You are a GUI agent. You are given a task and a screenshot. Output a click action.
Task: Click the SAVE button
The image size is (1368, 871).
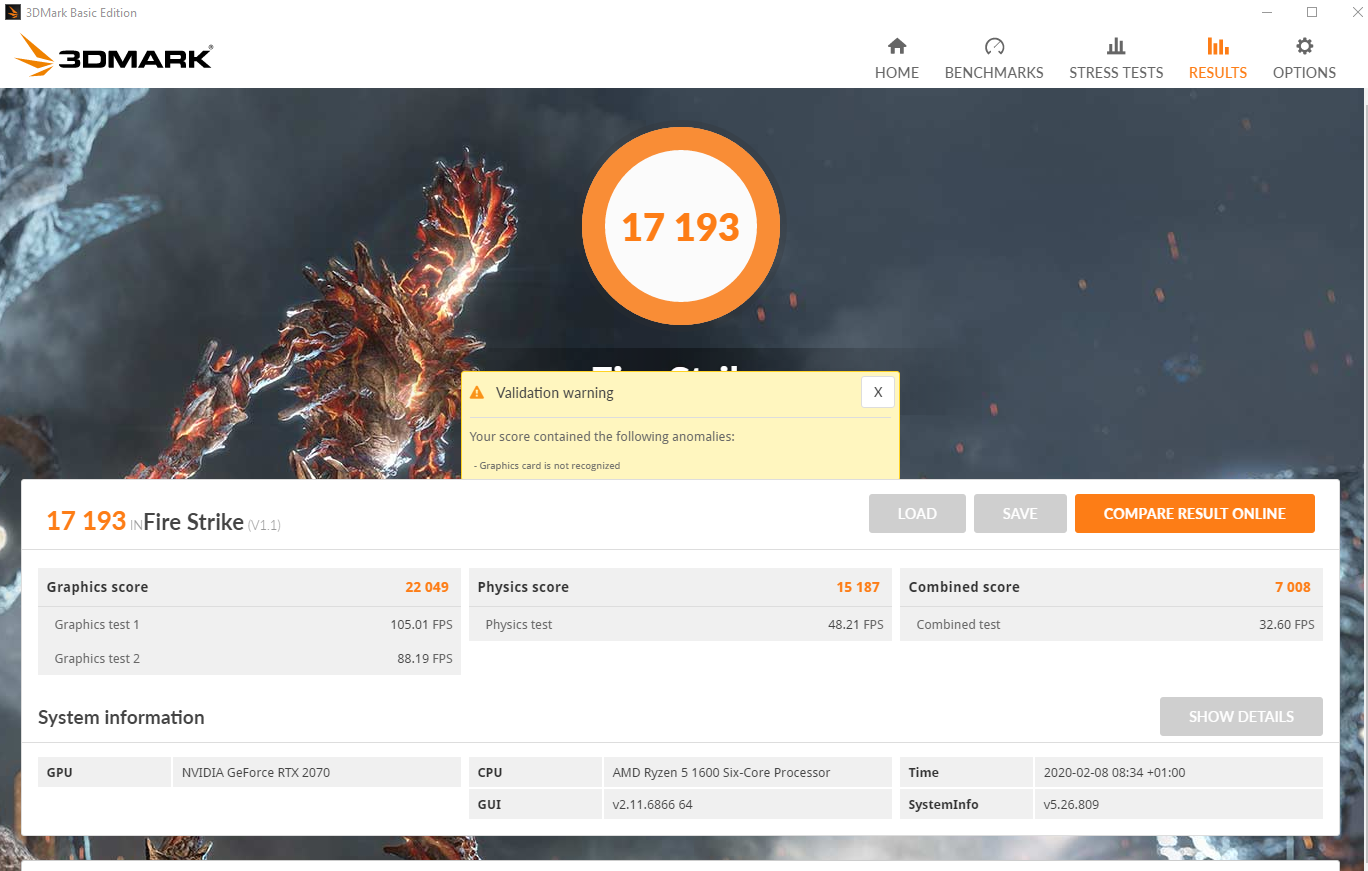[x=1020, y=514]
